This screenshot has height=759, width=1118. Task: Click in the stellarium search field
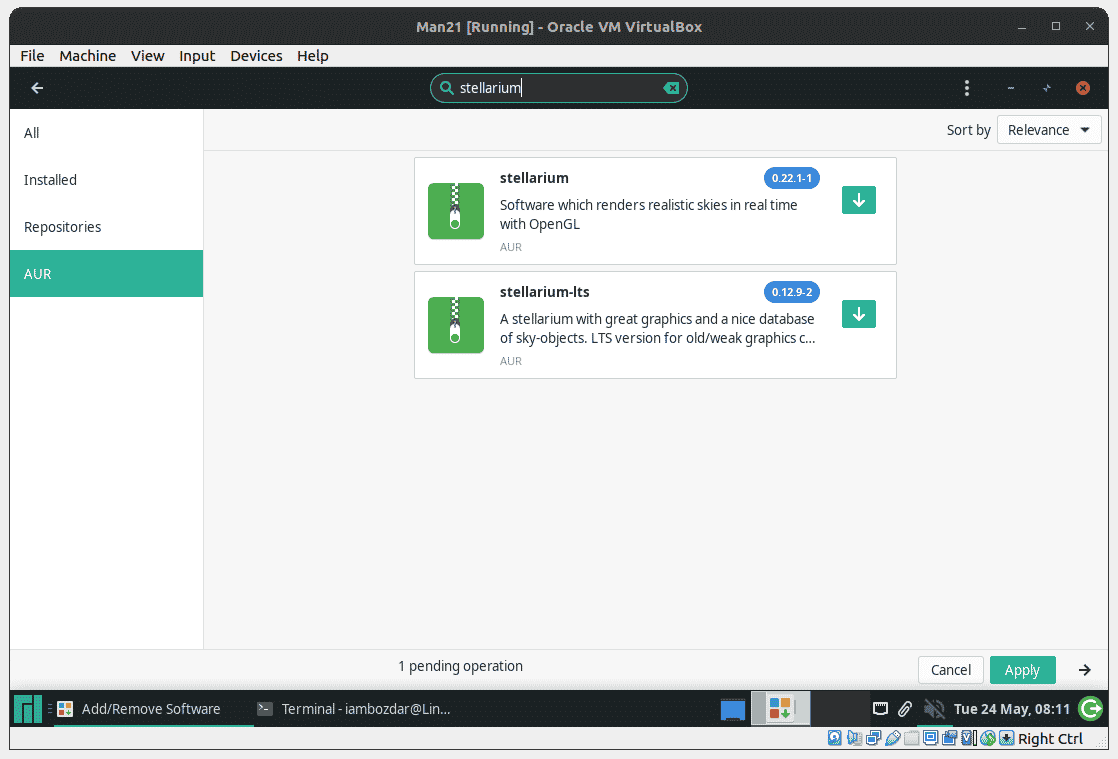click(x=558, y=88)
